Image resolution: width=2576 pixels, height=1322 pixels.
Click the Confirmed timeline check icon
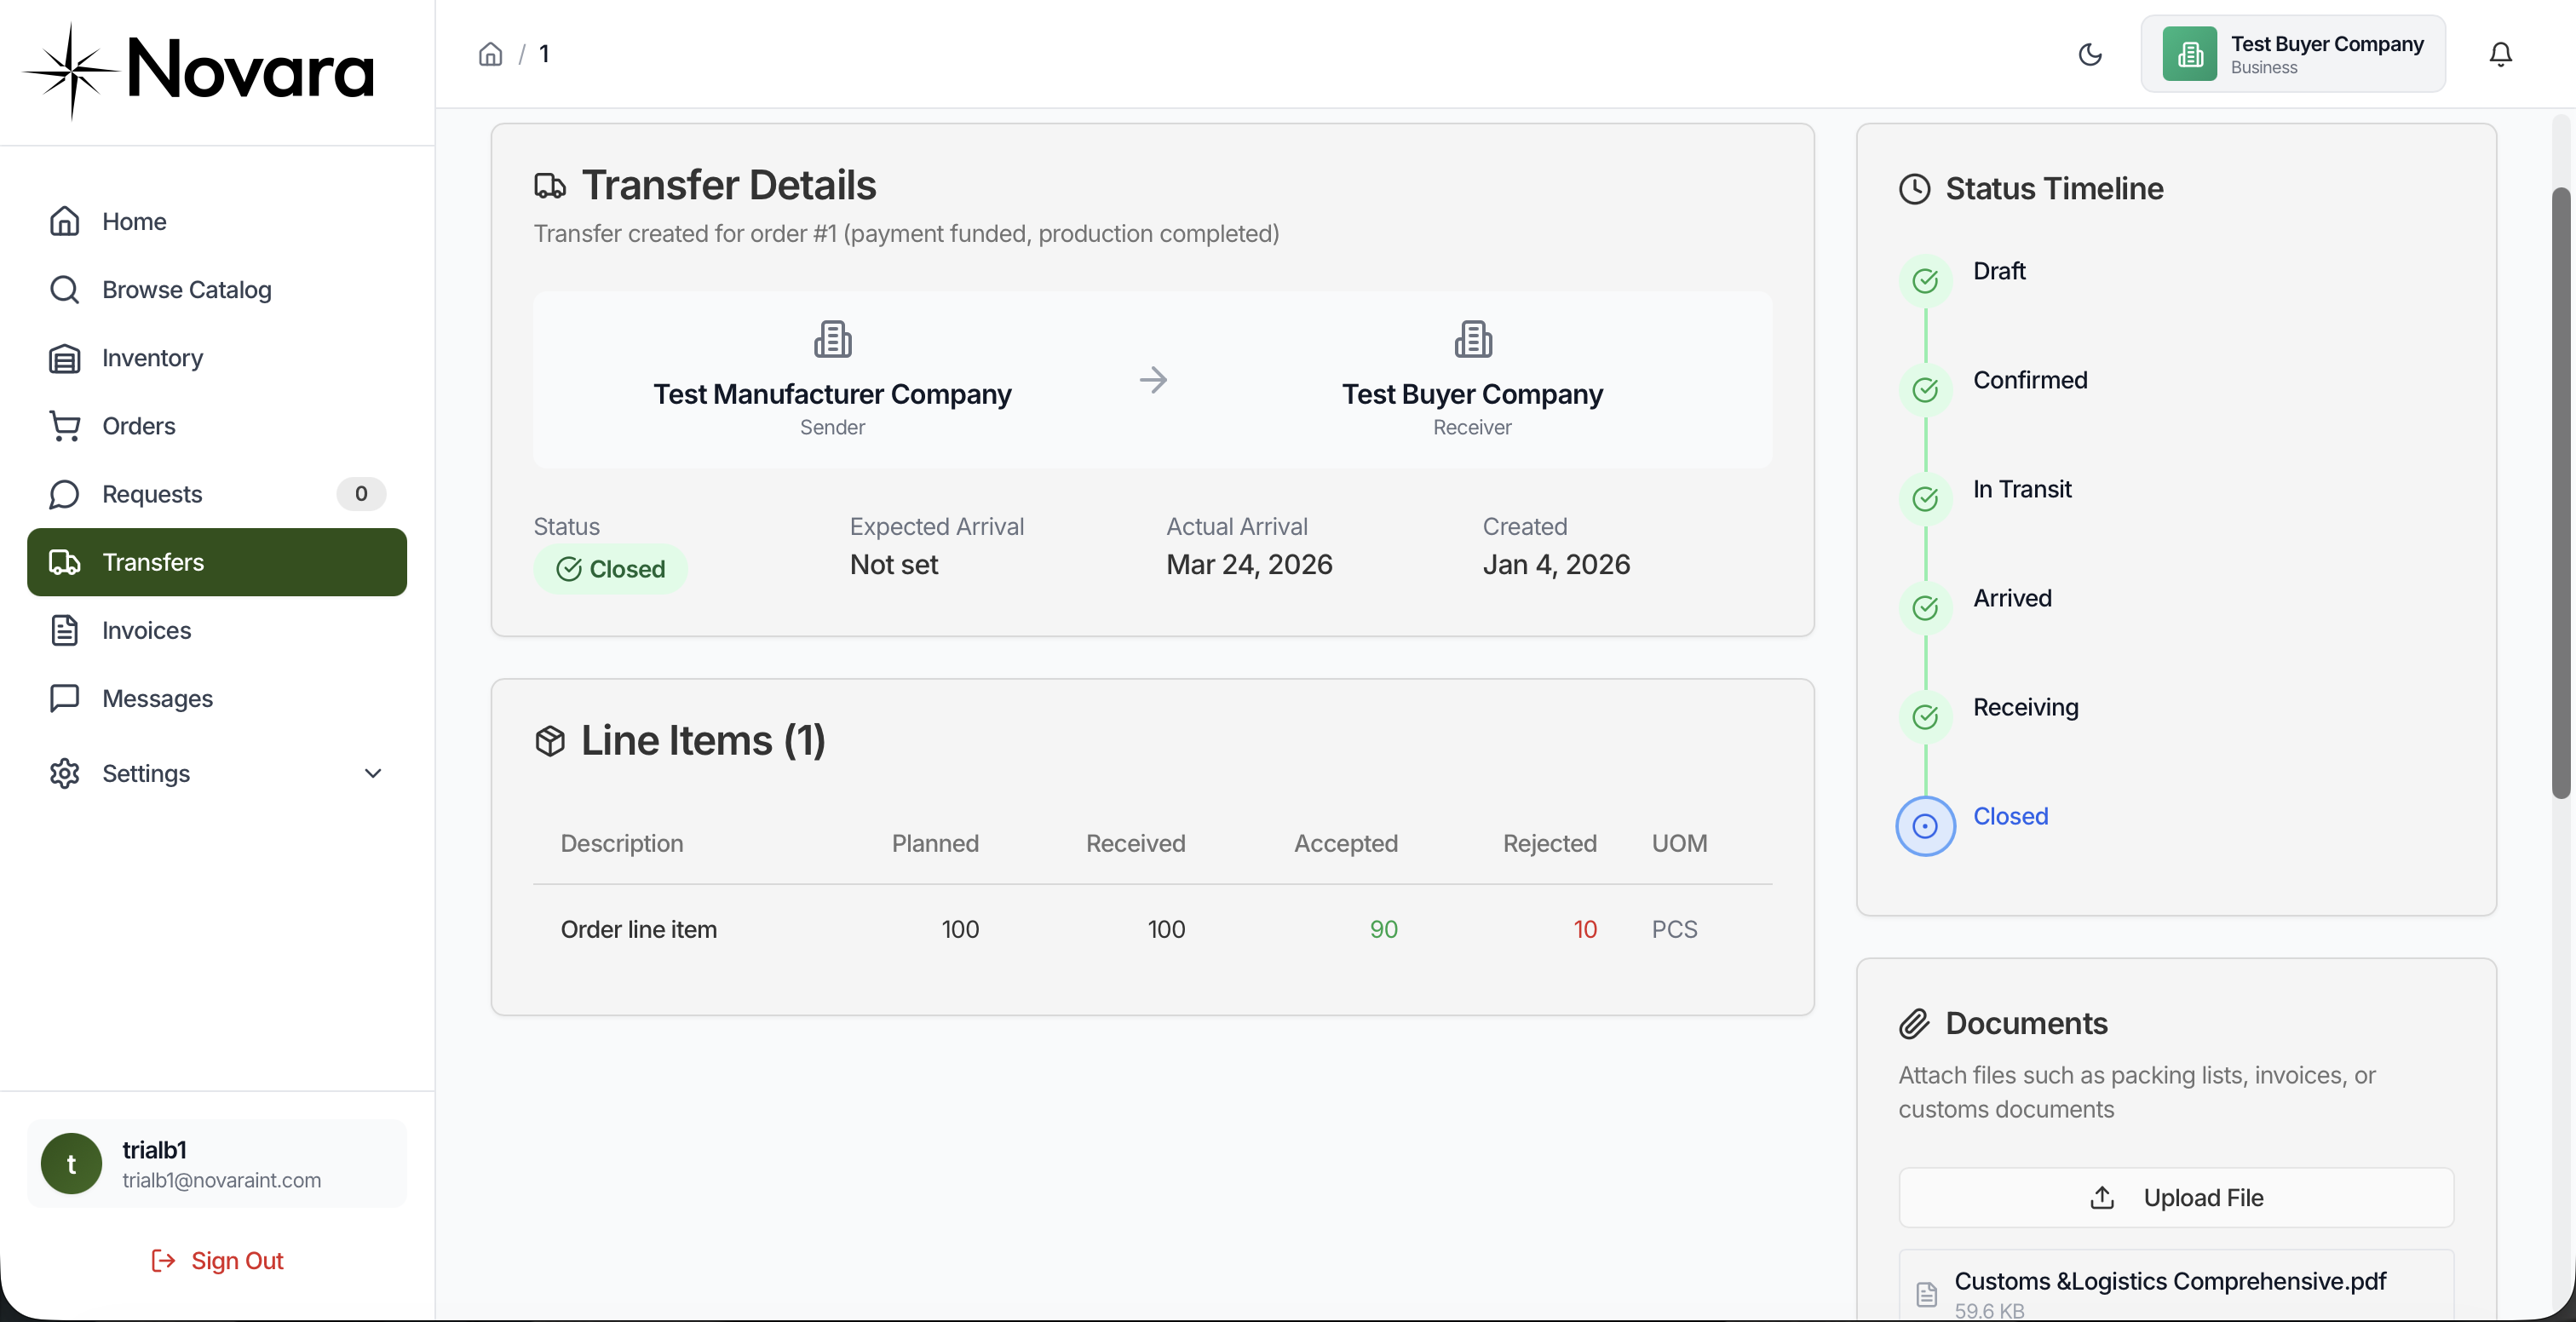click(x=1925, y=390)
